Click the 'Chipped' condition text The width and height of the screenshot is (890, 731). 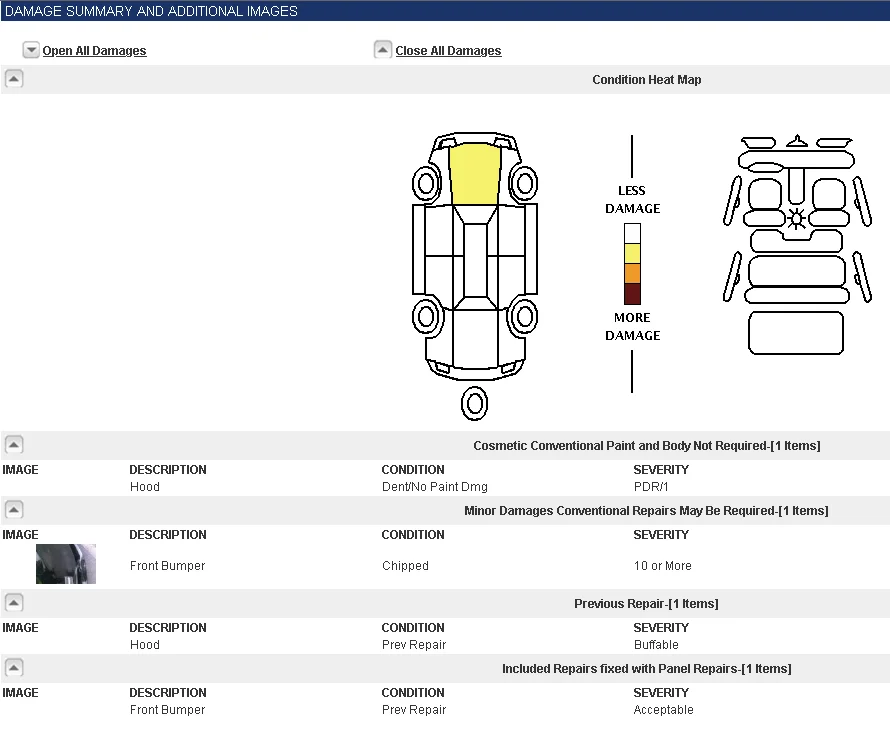coord(405,565)
